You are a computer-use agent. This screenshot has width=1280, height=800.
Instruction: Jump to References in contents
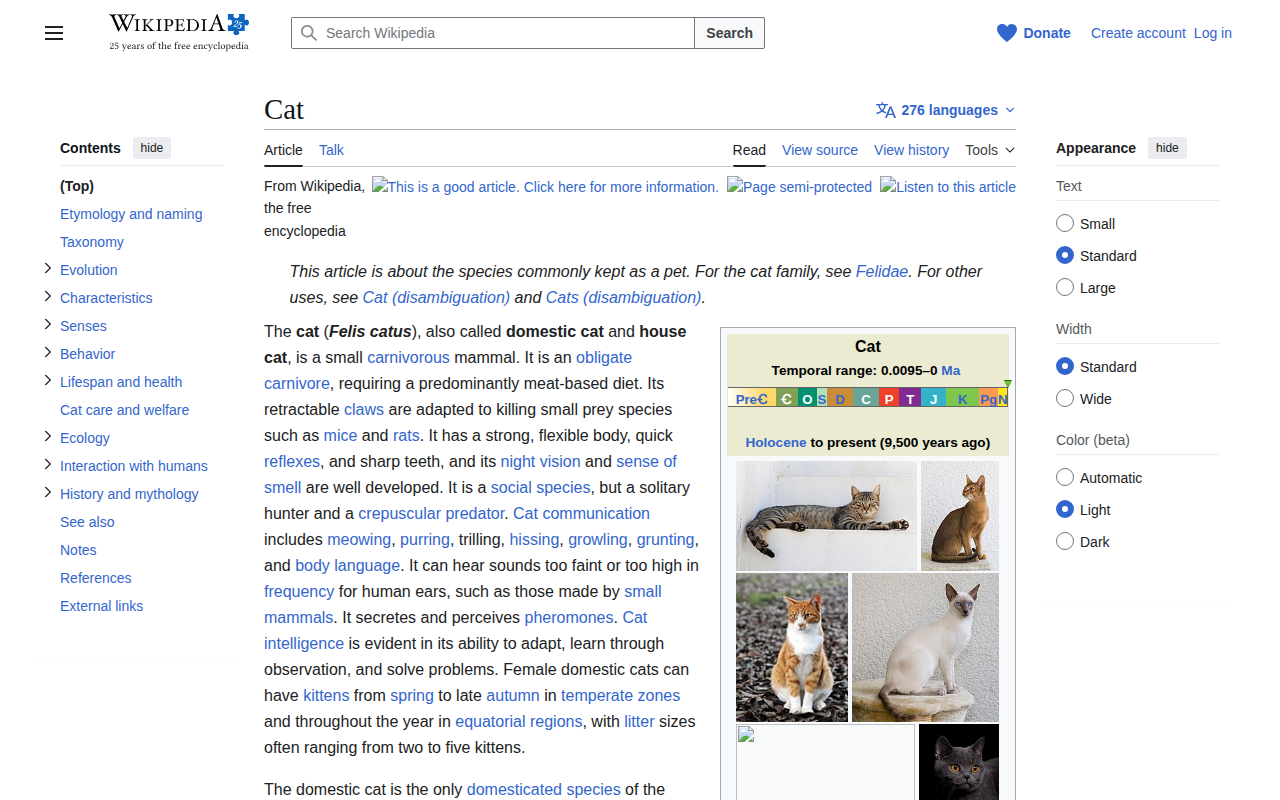point(96,578)
